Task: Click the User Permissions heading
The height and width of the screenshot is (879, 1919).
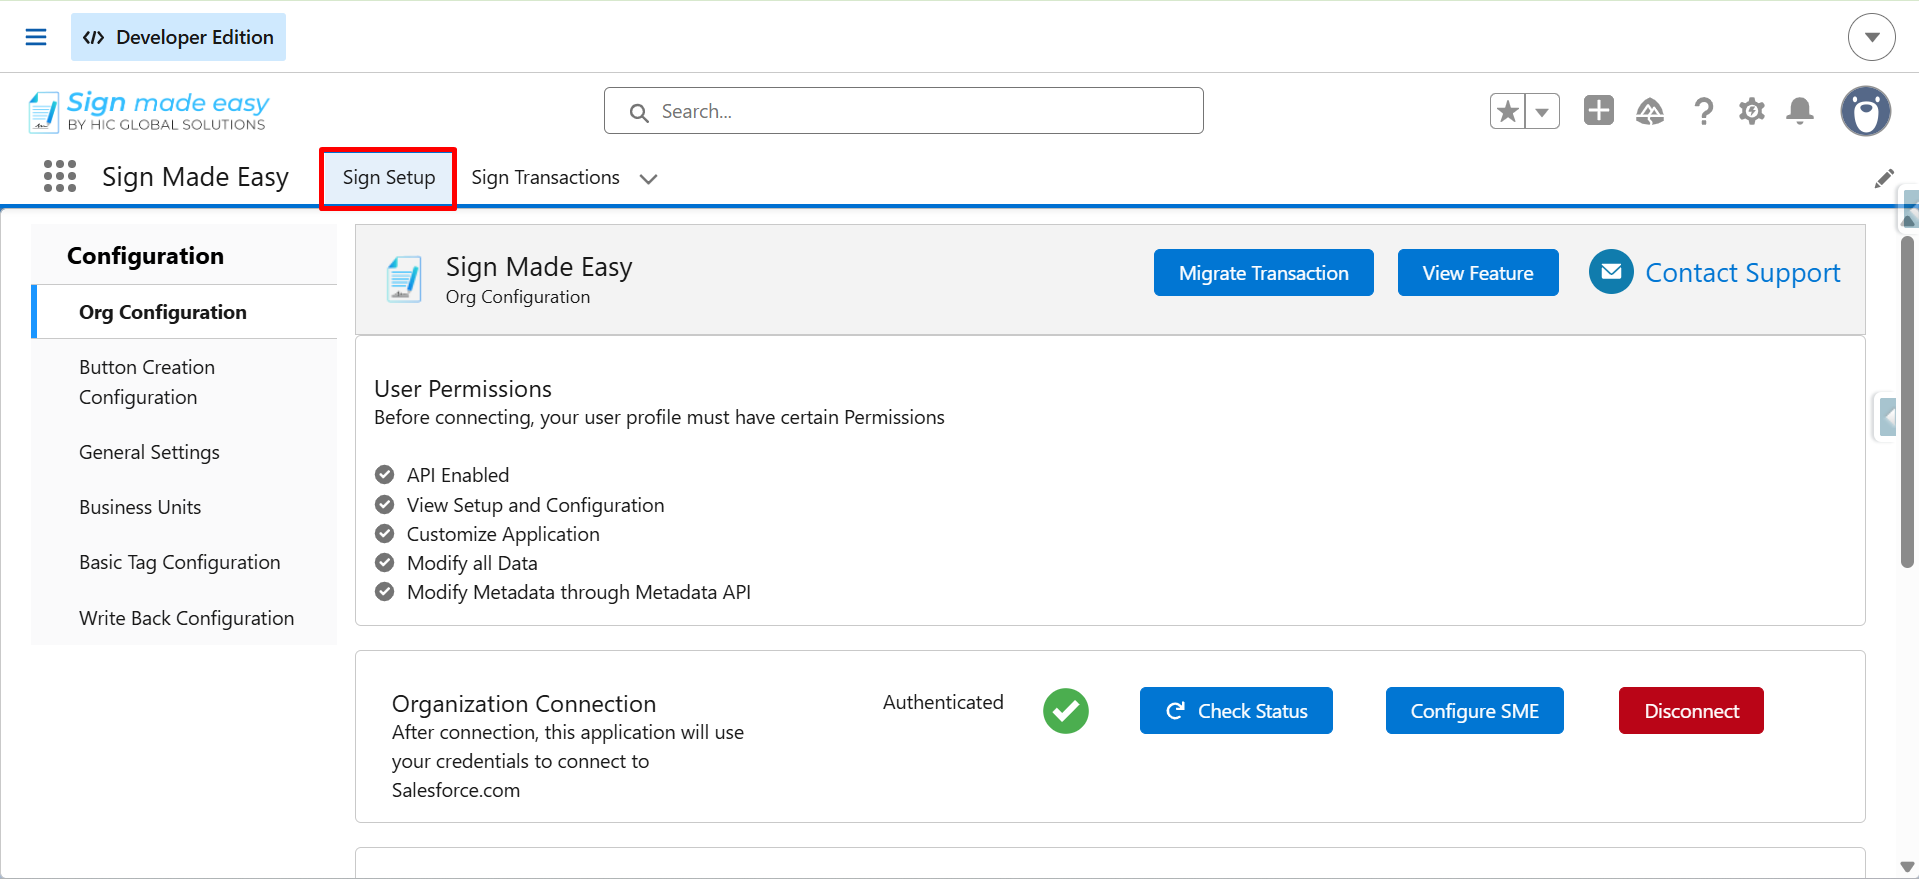Action: [463, 389]
